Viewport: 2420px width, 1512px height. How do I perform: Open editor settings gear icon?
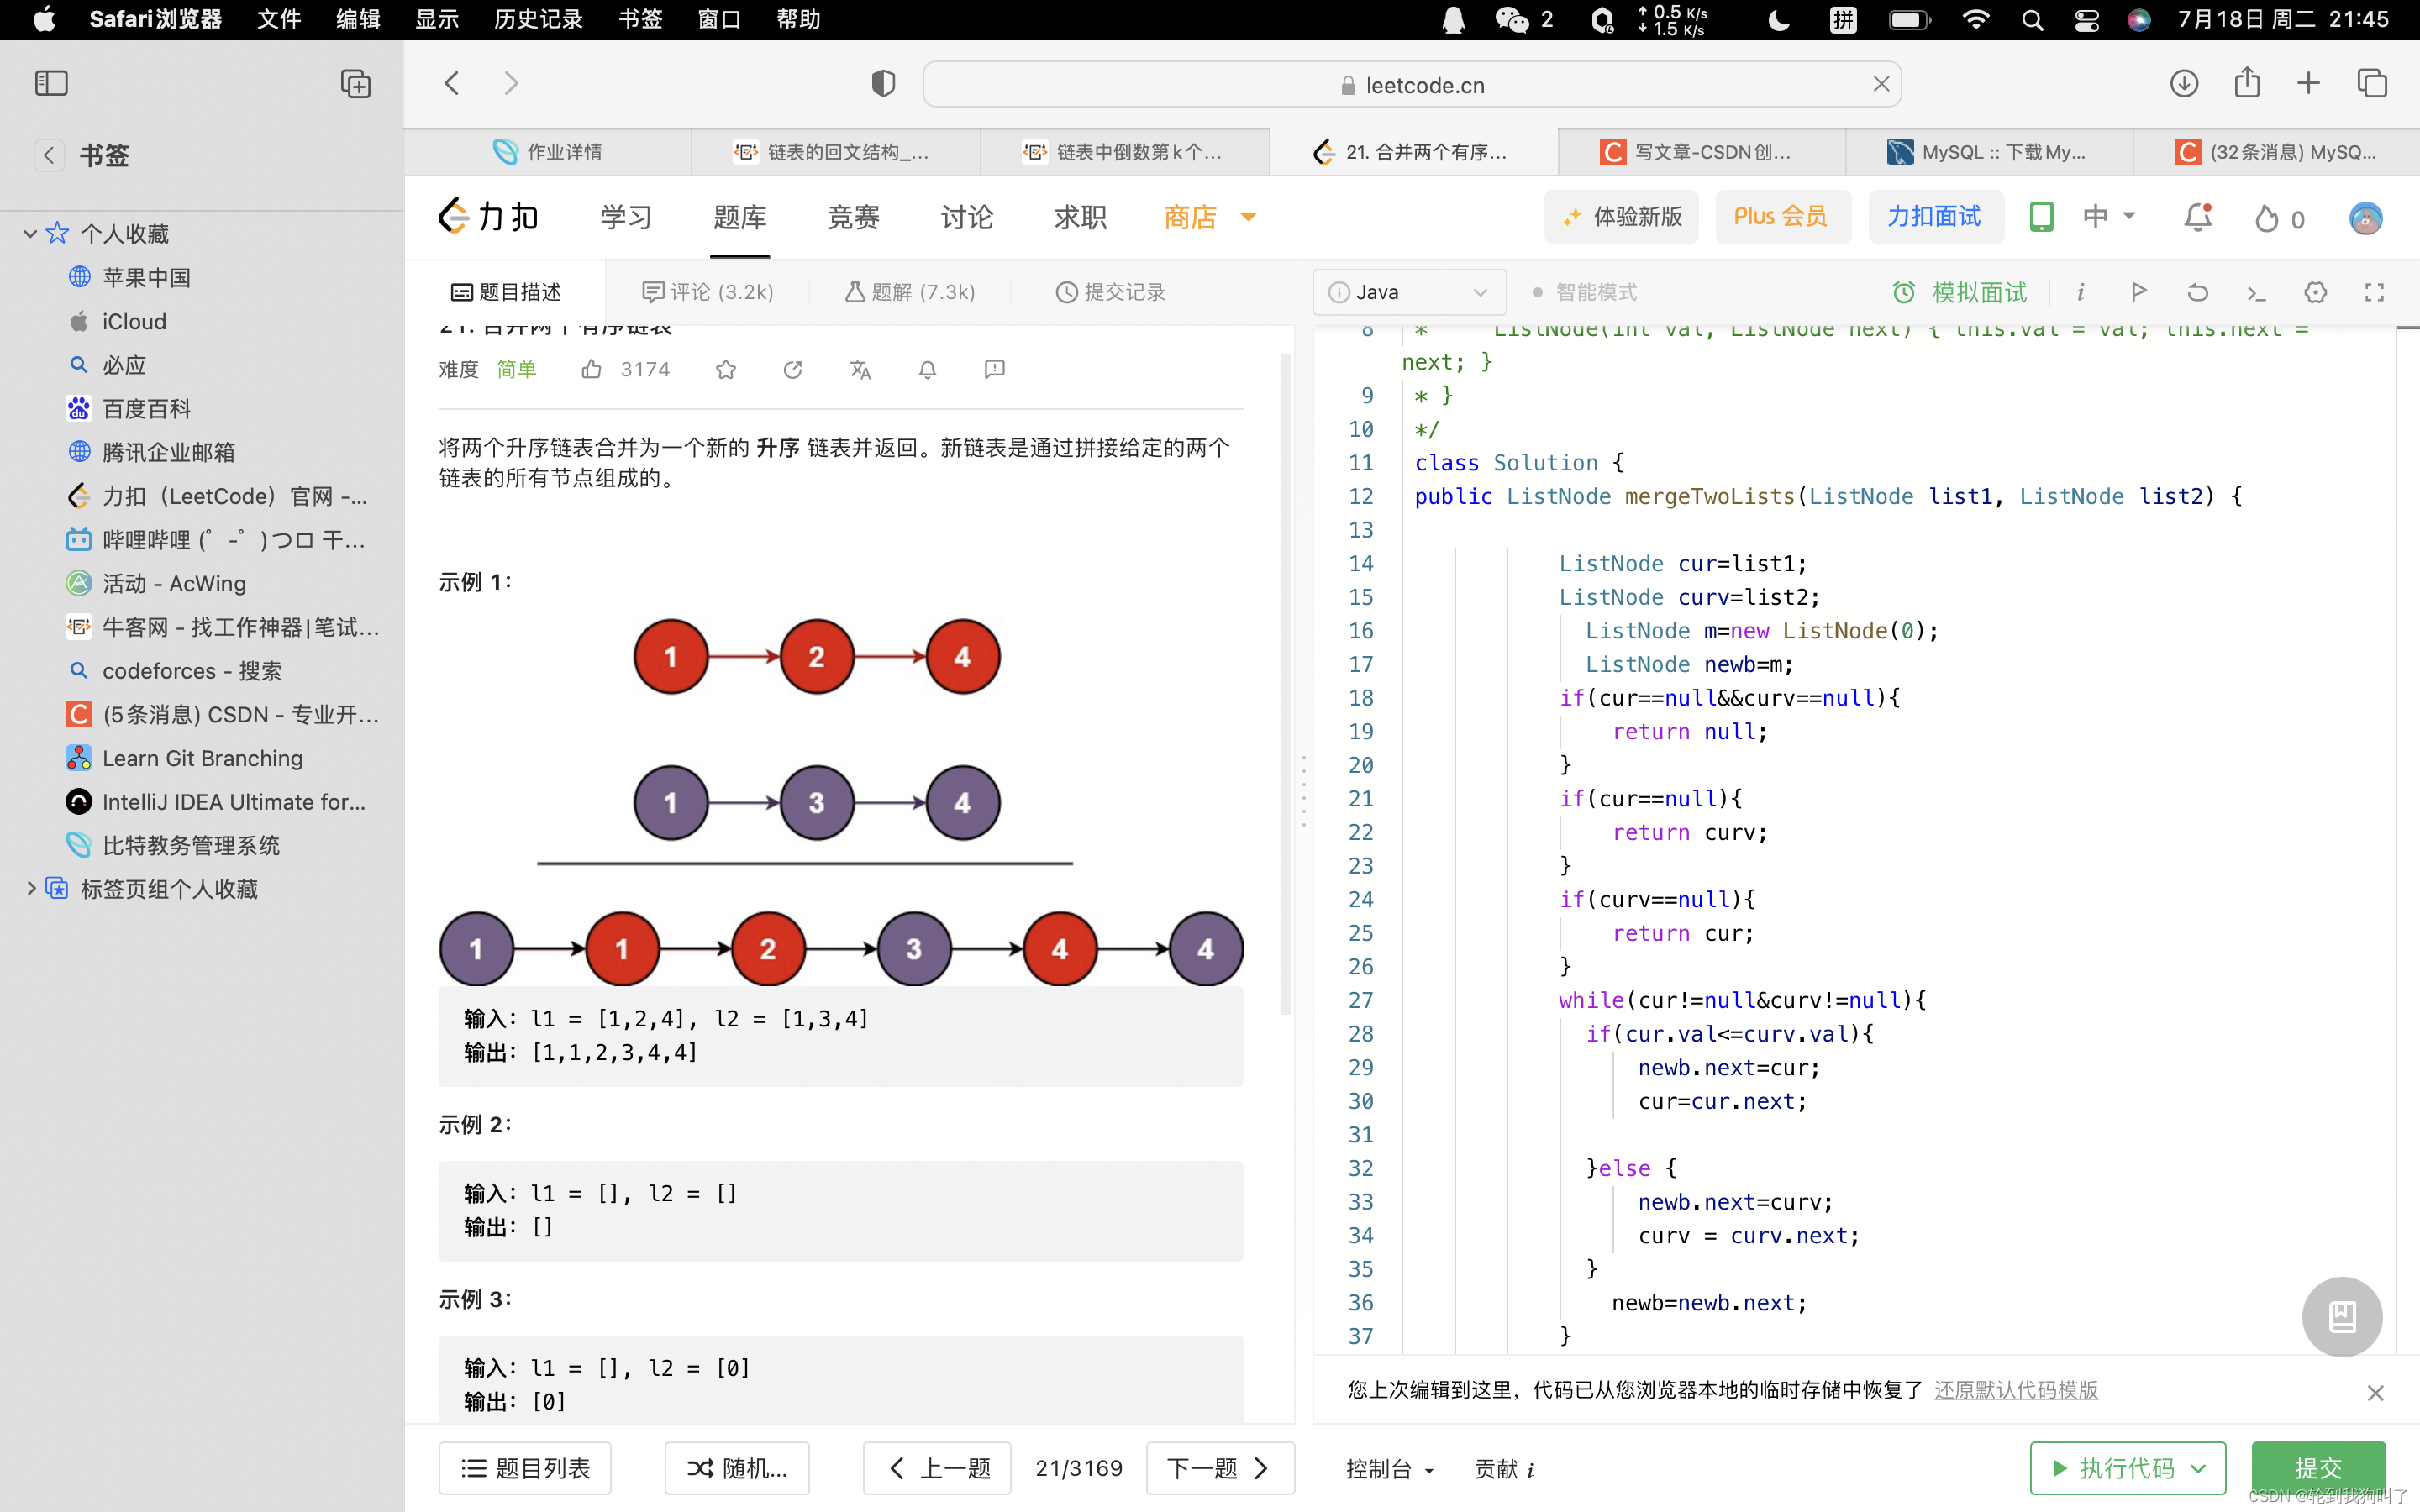point(2316,292)
